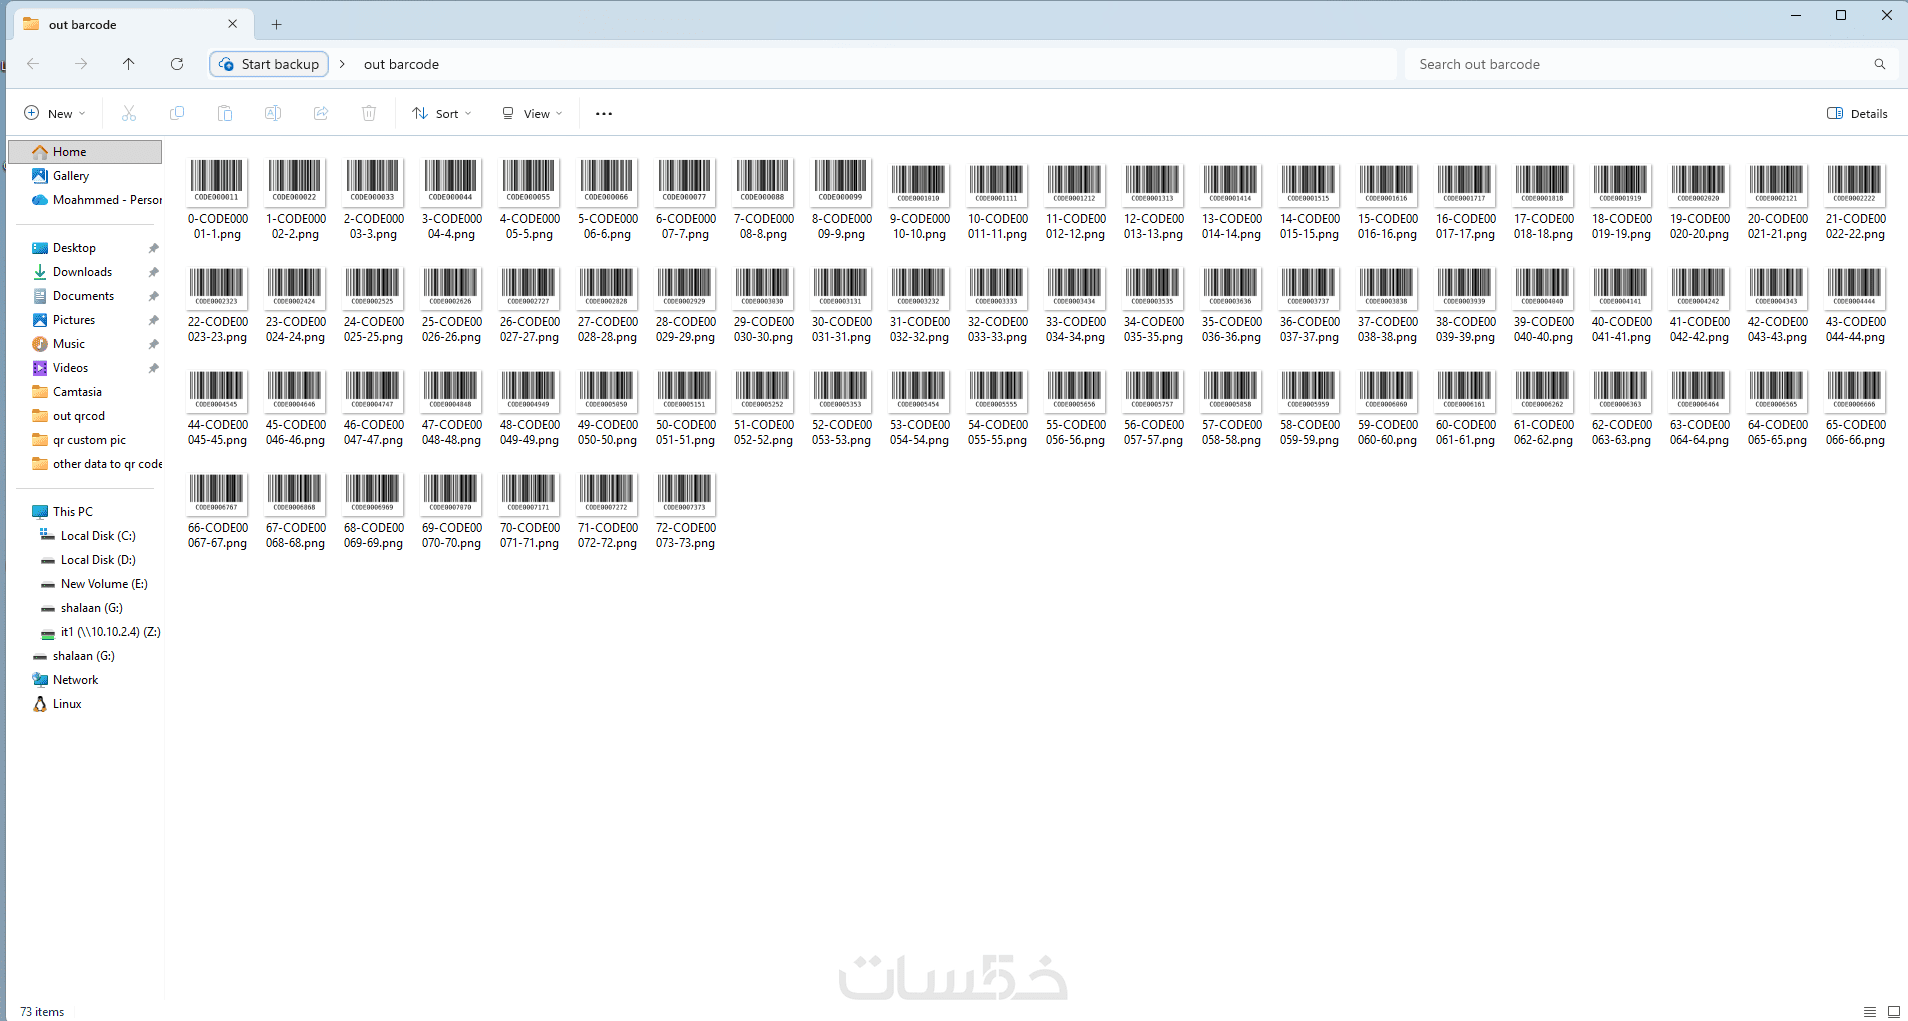Open the Documents folder
1908x1021 pixels.
83,296
